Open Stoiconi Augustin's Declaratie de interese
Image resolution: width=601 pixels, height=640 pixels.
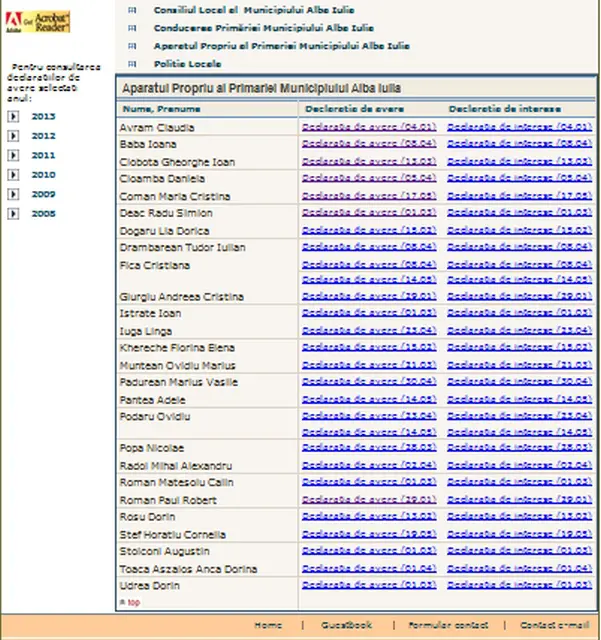[519, 551]
